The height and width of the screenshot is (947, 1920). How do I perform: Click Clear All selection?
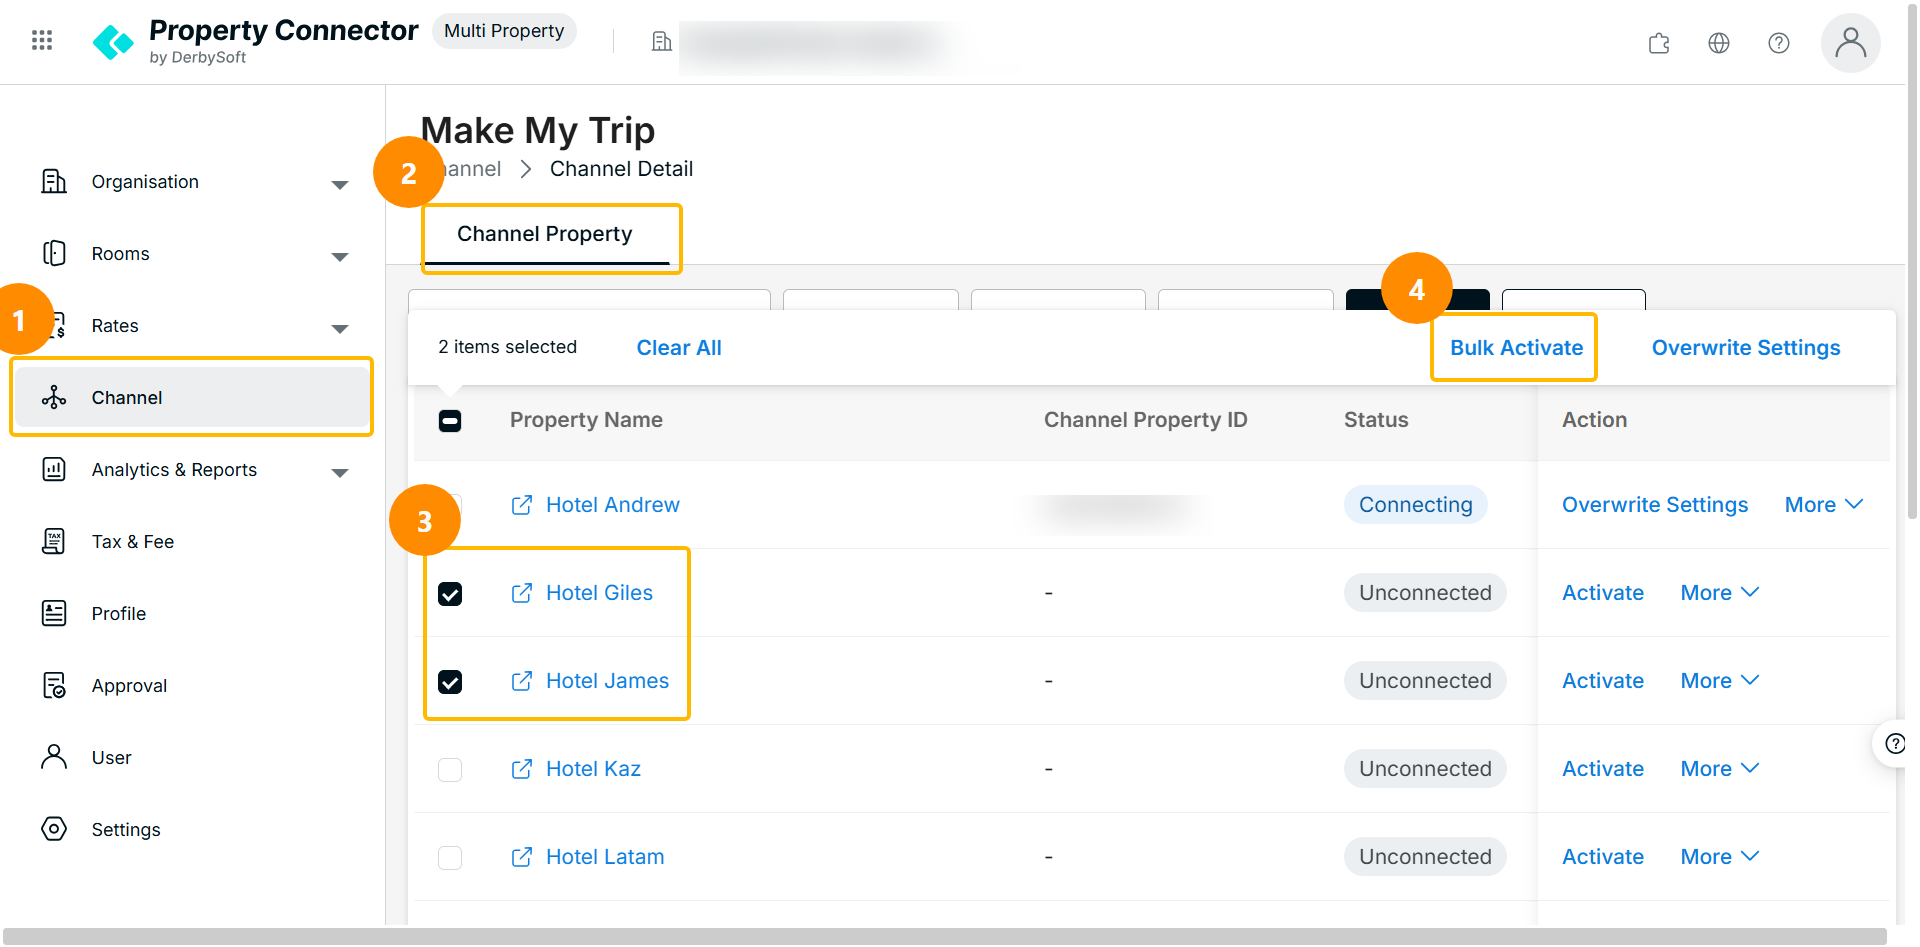coord(679,347)
